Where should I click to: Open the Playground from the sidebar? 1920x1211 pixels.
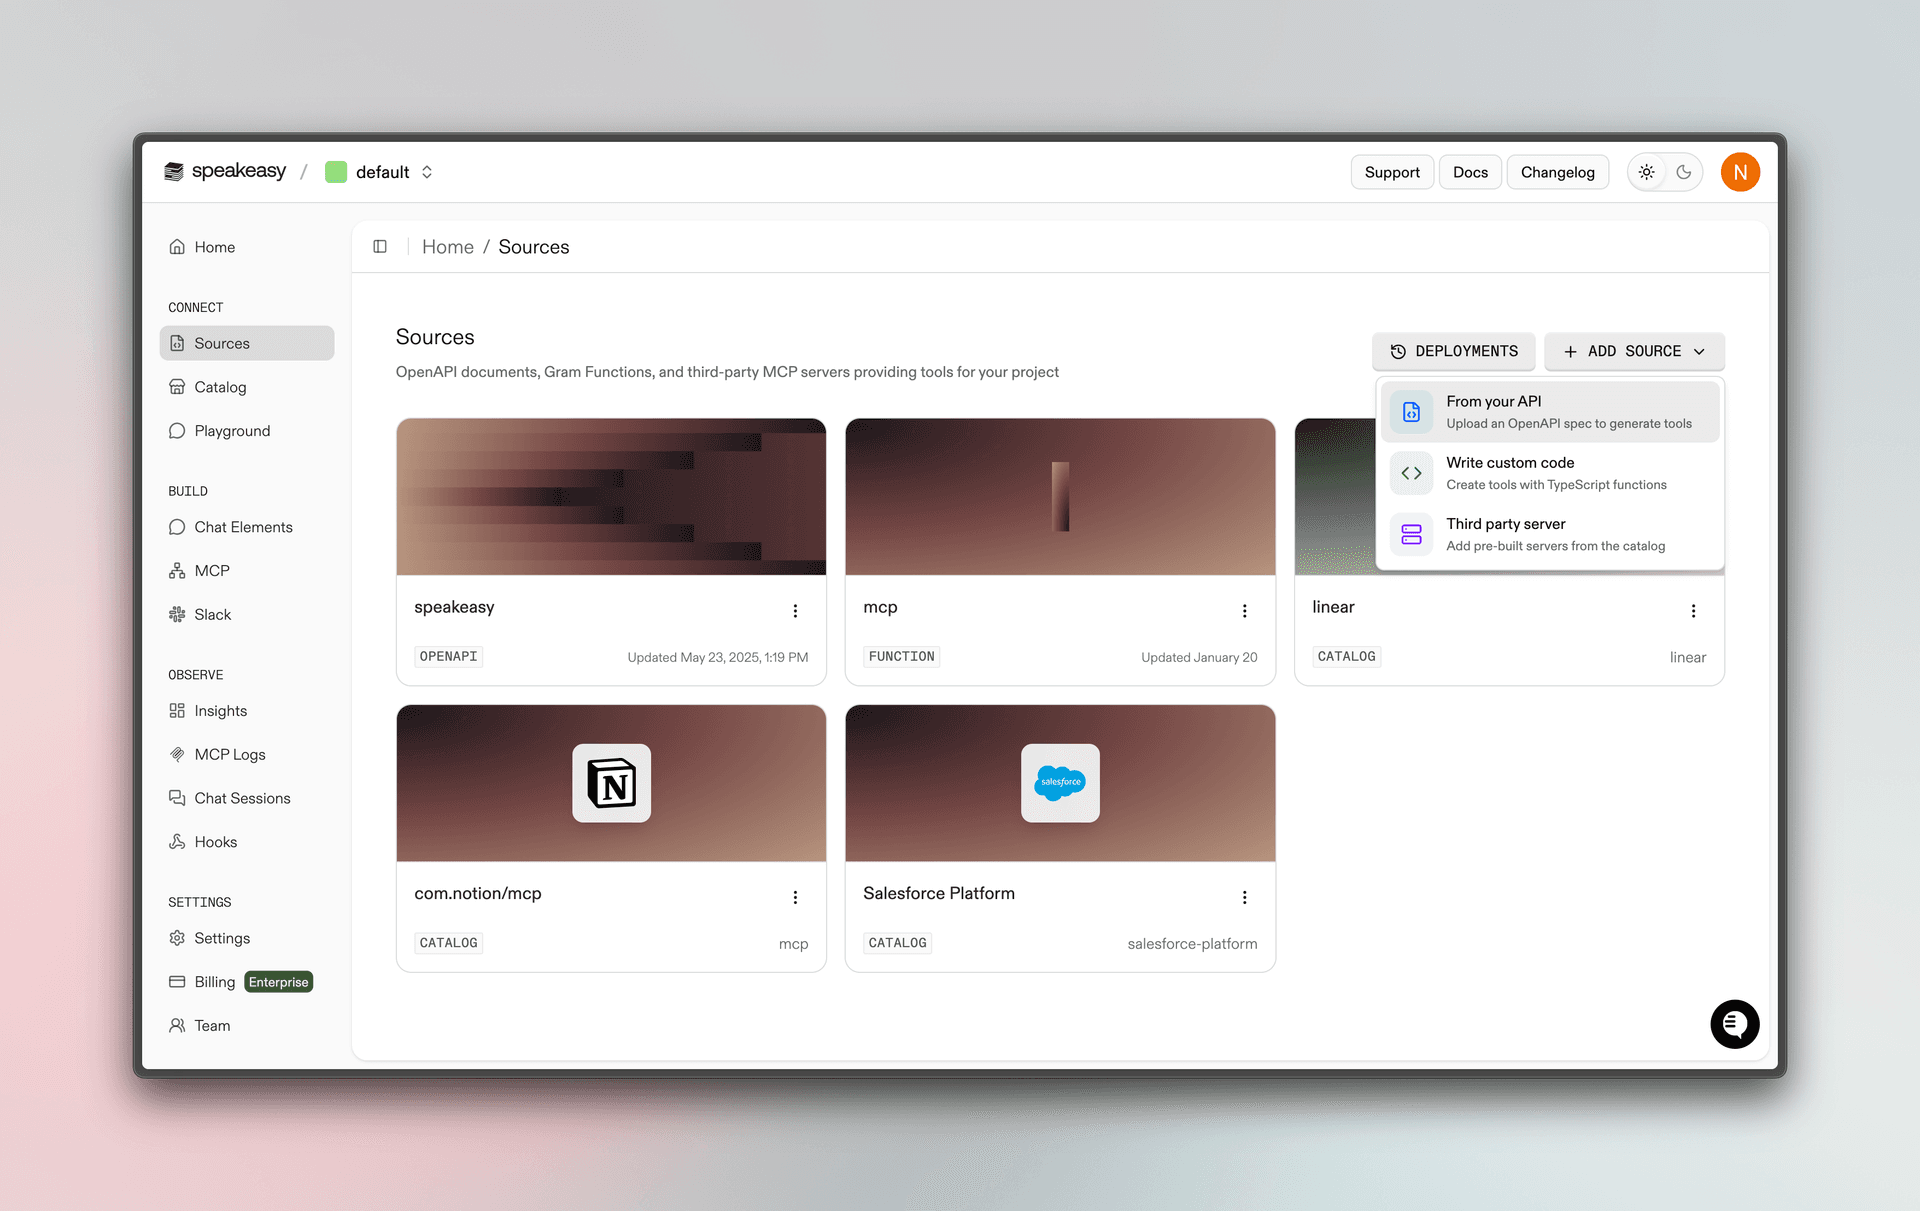coord(232,430)
